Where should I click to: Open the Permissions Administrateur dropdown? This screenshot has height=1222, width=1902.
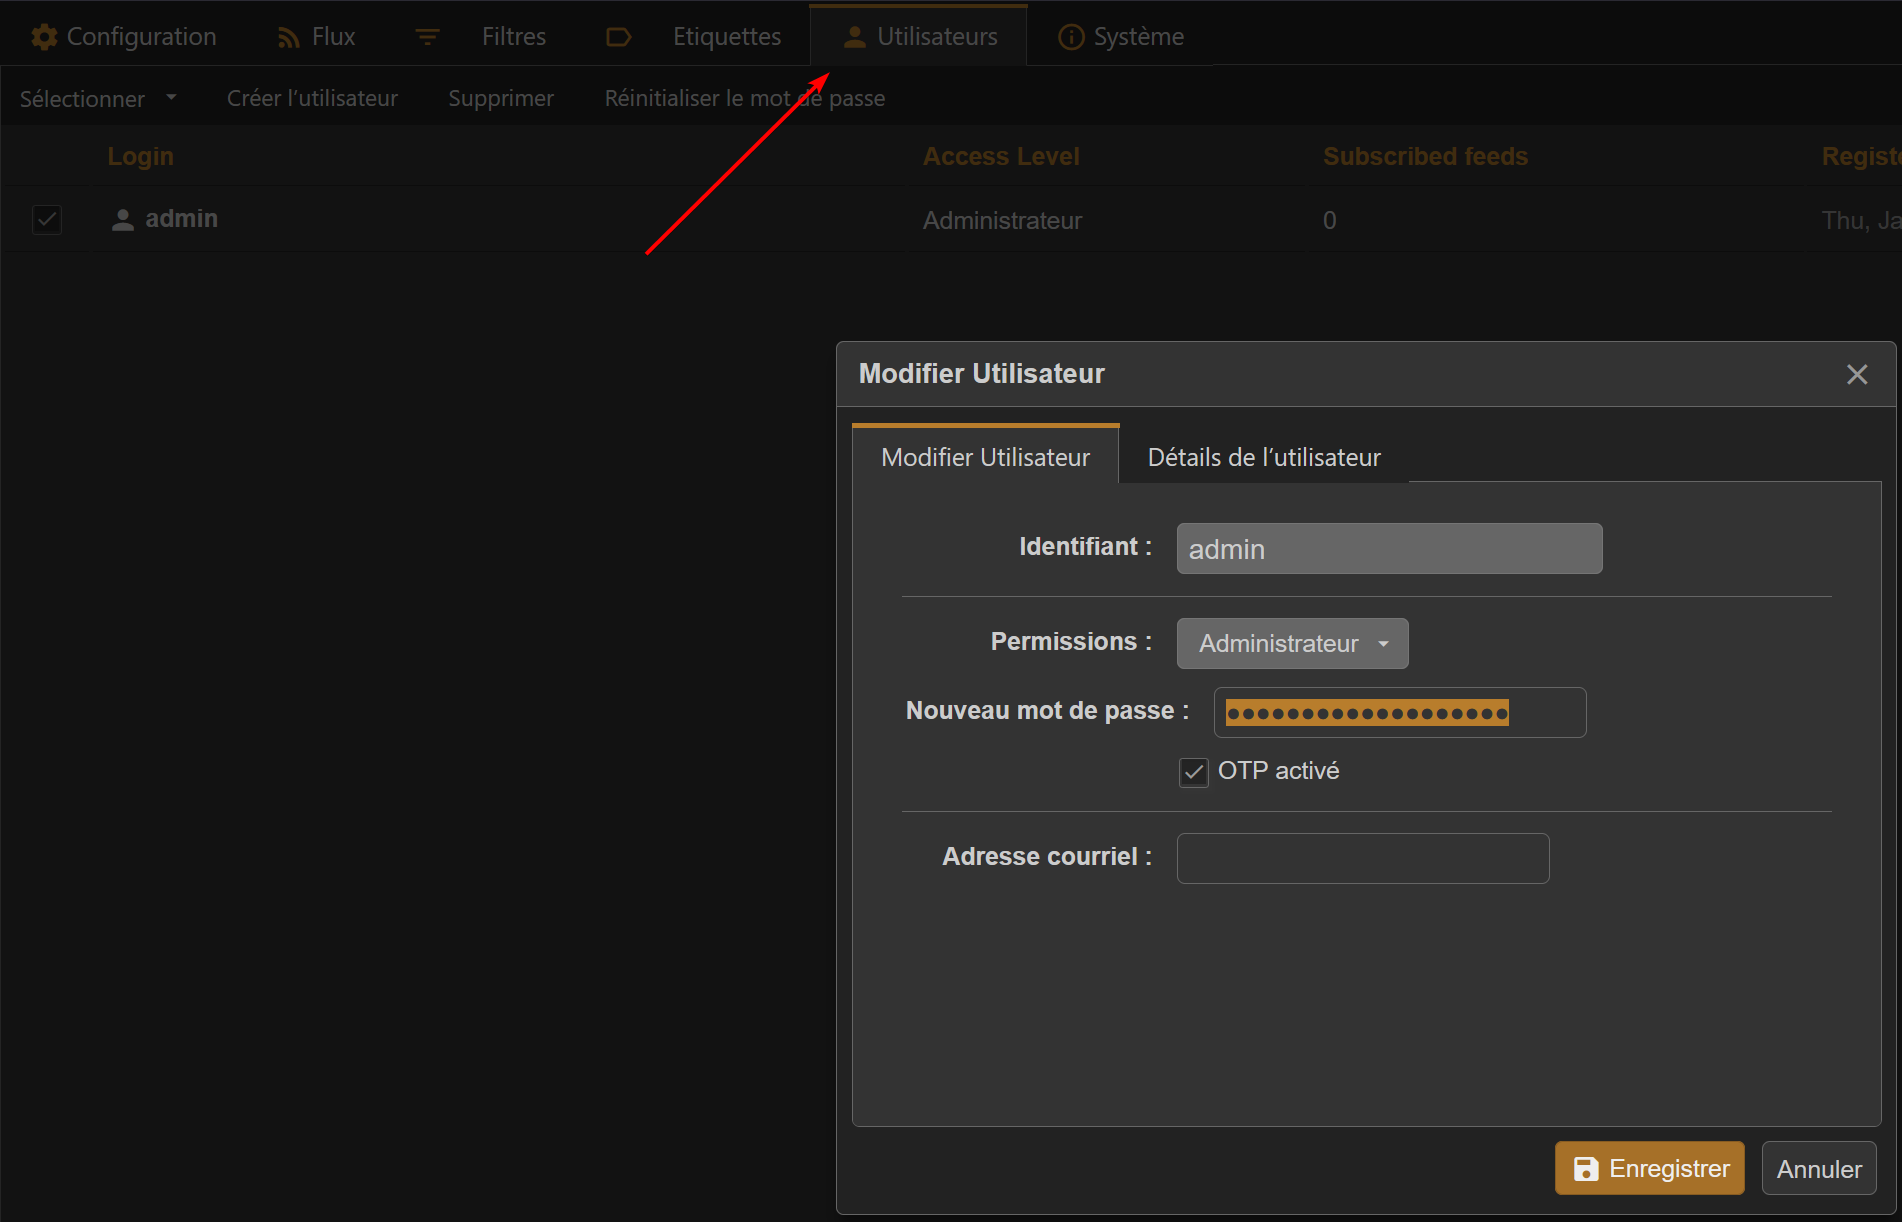(1292, 643)
